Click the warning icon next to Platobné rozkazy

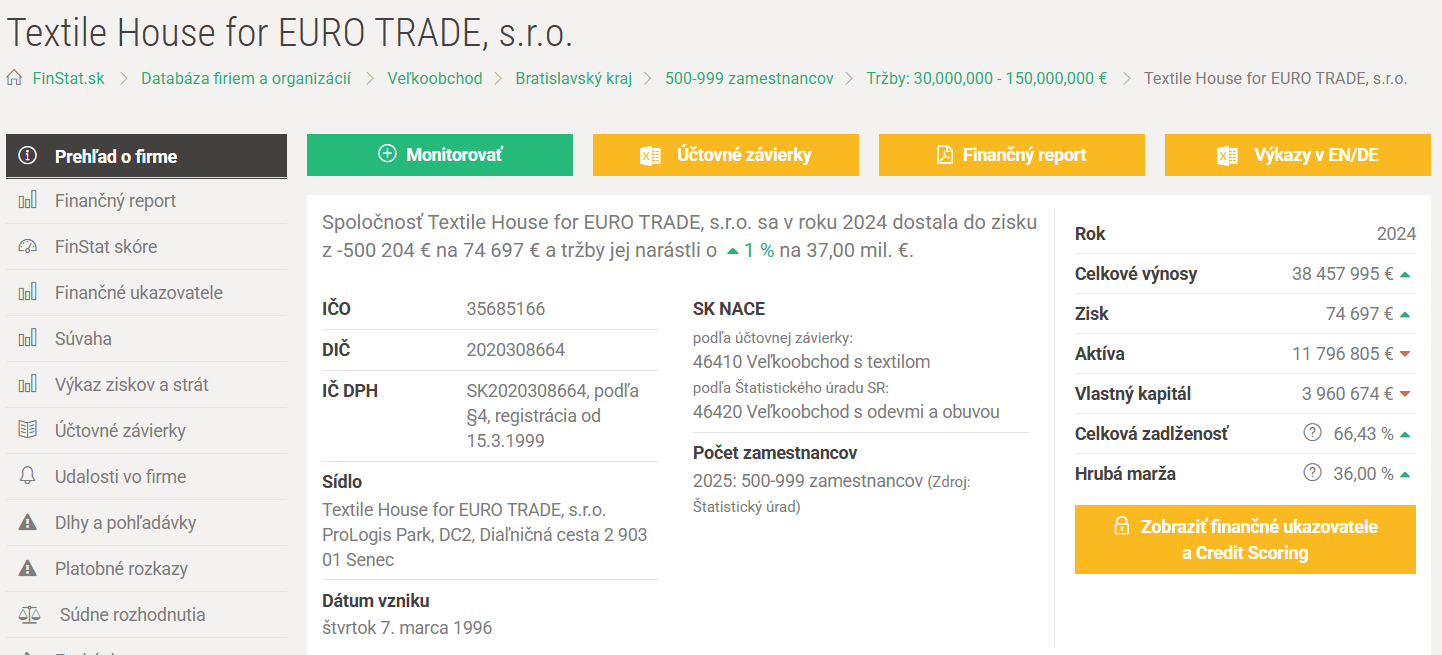click(x=28, y=569)
